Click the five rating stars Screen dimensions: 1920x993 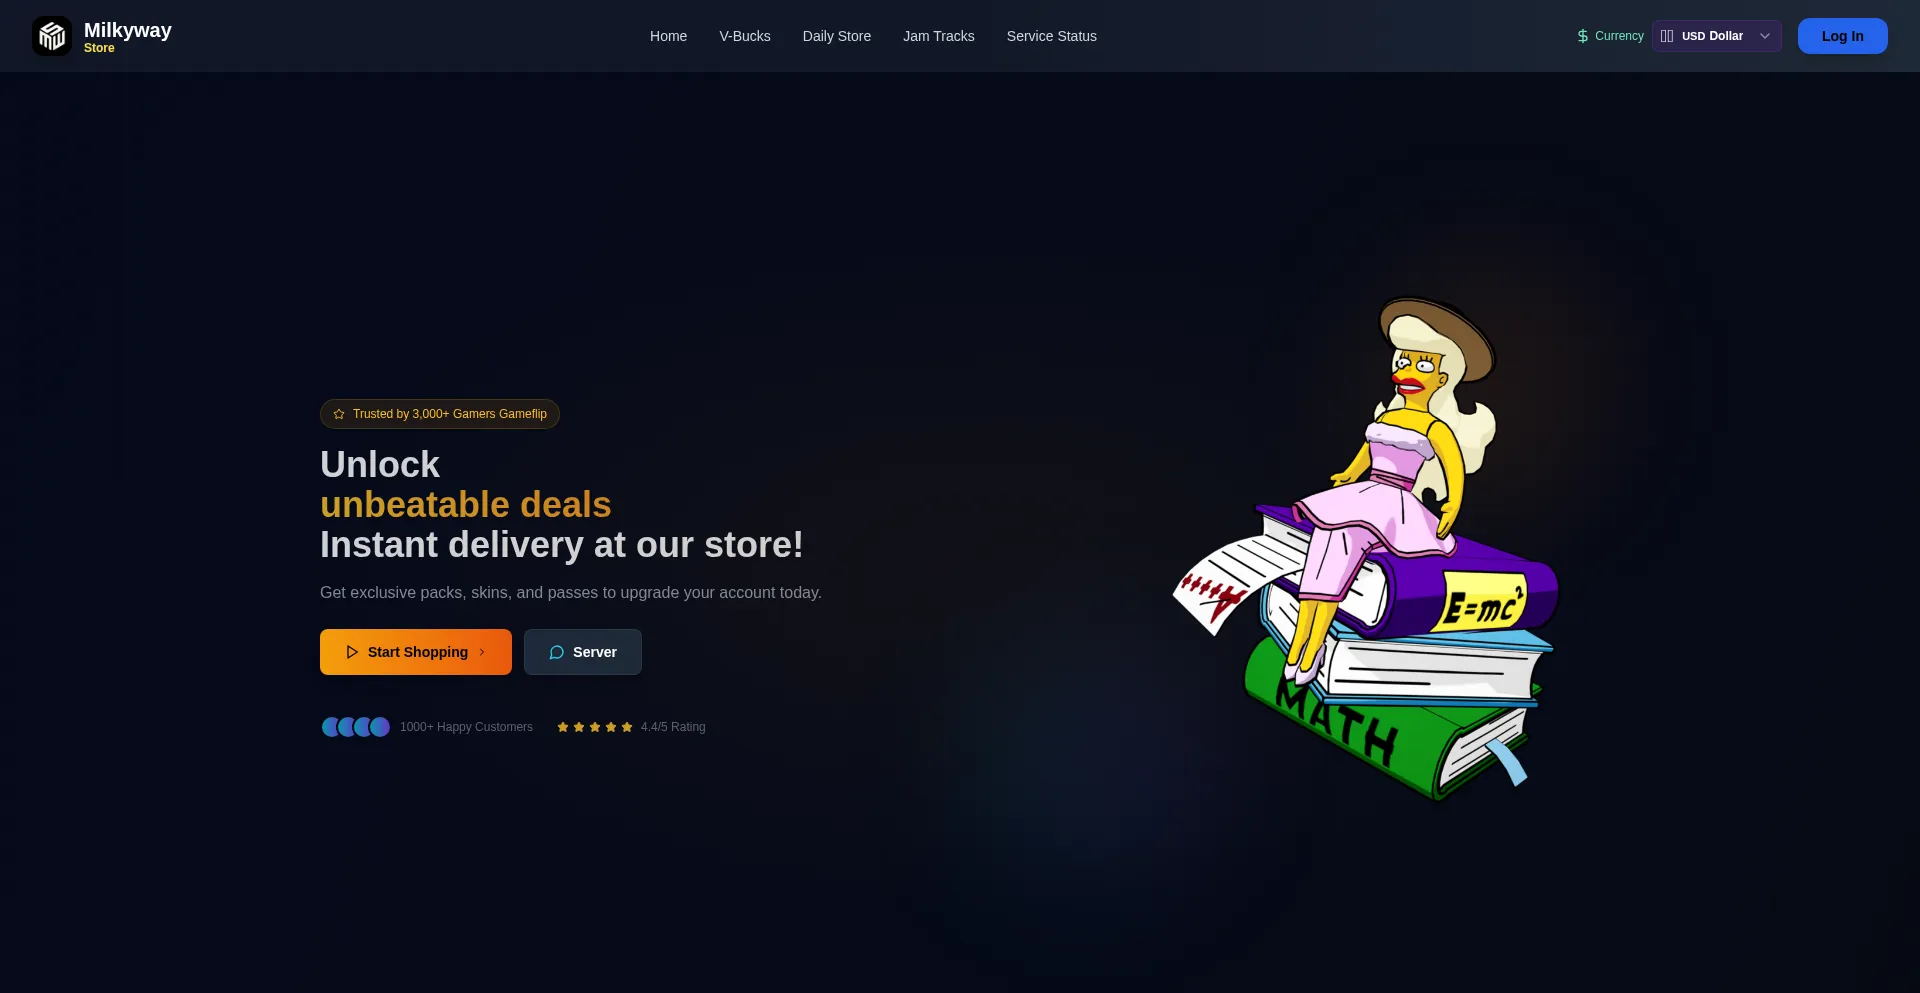click(x=595, y=727)
